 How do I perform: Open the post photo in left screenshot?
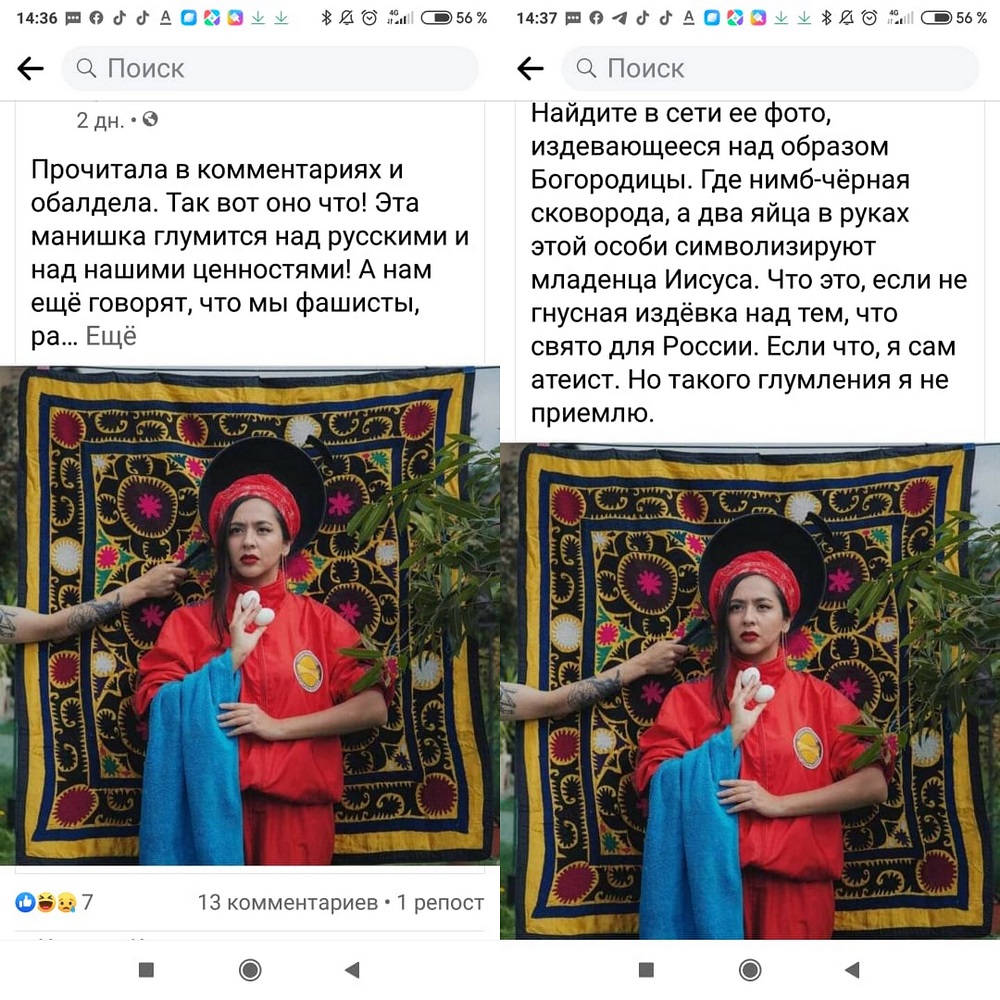[250, 616]
